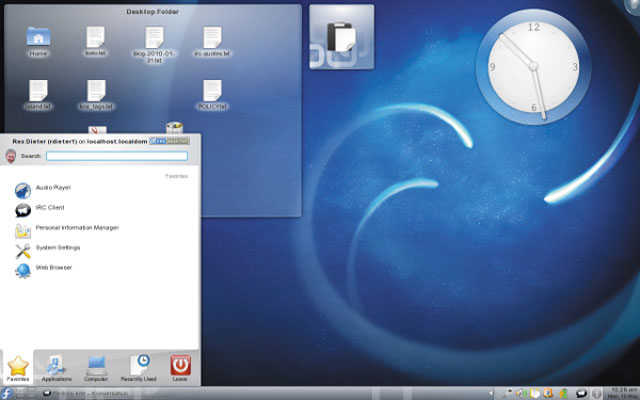Click the panel digital clock
This screenshot has height=400, width=640.
point(624,393)
